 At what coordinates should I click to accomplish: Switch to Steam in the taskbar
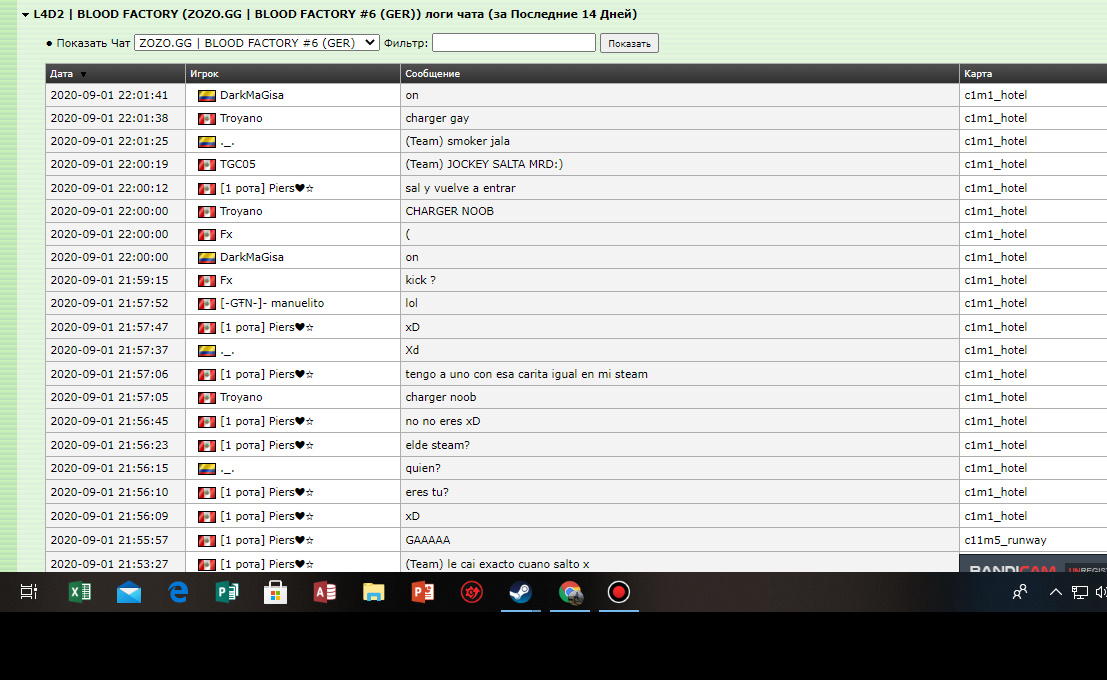[x=521, y=592]
